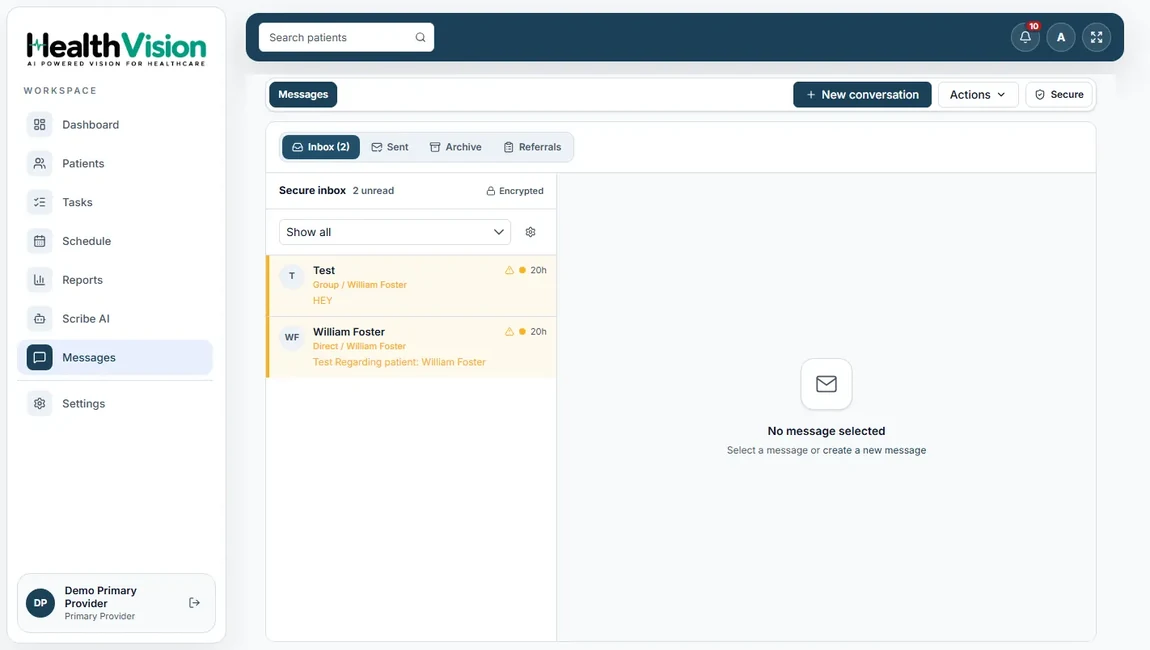Start a New conversation
The height and width of the screenshot is (650, 1150).
tap(862, 95)
